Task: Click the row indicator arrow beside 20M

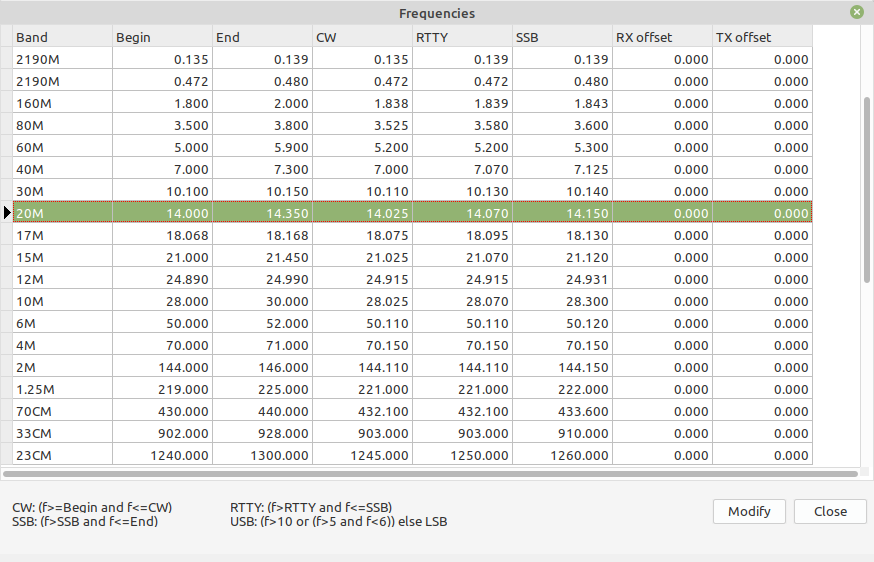Action: (x=7, y=212)
